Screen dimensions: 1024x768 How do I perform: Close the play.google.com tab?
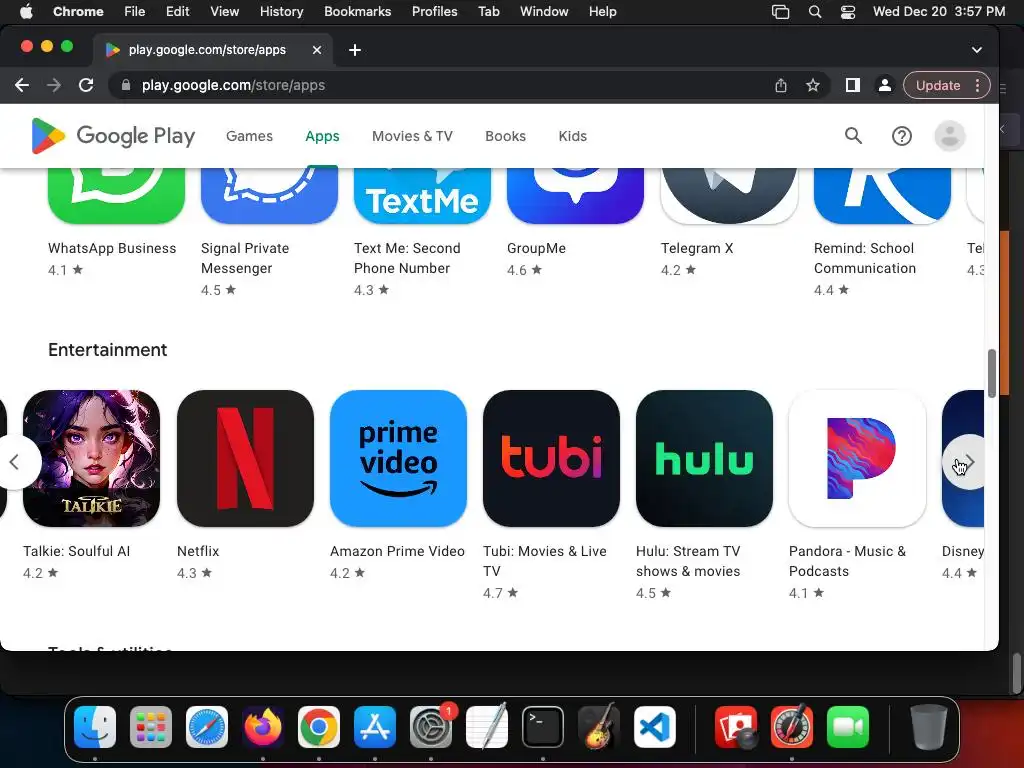pyautogui.click(x=317, y=50)
